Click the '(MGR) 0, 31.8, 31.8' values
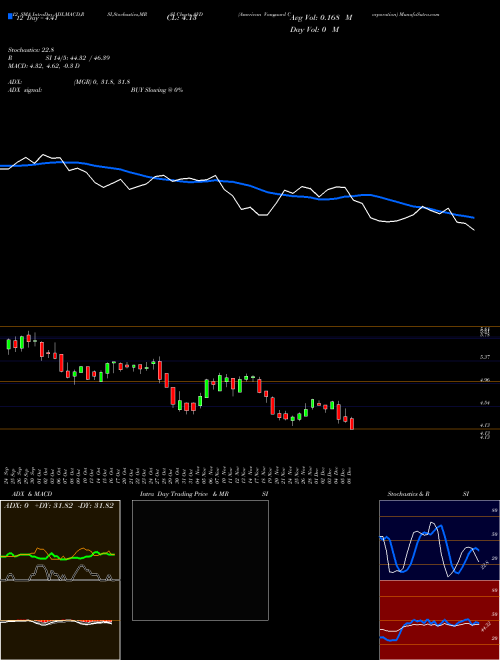This screenshot has height=660, width=500. tap(102, 82)
